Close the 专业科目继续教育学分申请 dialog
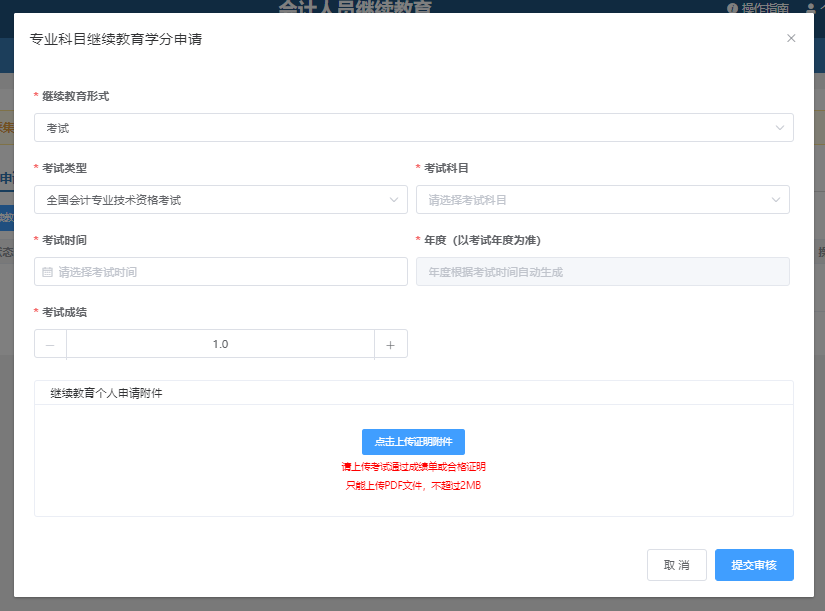 point(791,38)
